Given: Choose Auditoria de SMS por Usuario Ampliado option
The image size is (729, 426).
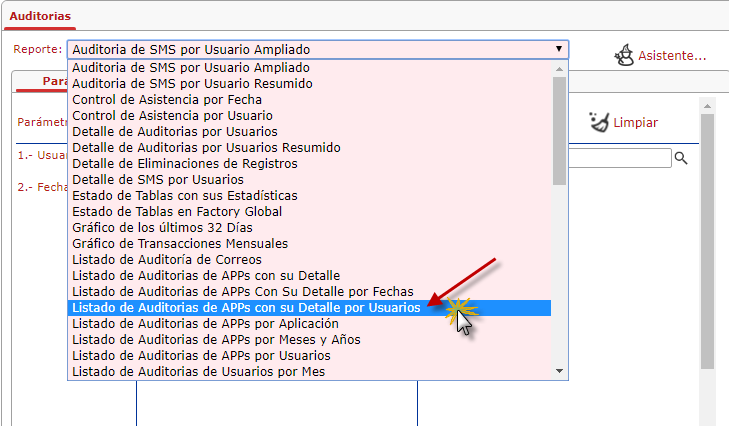Looking at the screenshot, I should pos(310,67).
